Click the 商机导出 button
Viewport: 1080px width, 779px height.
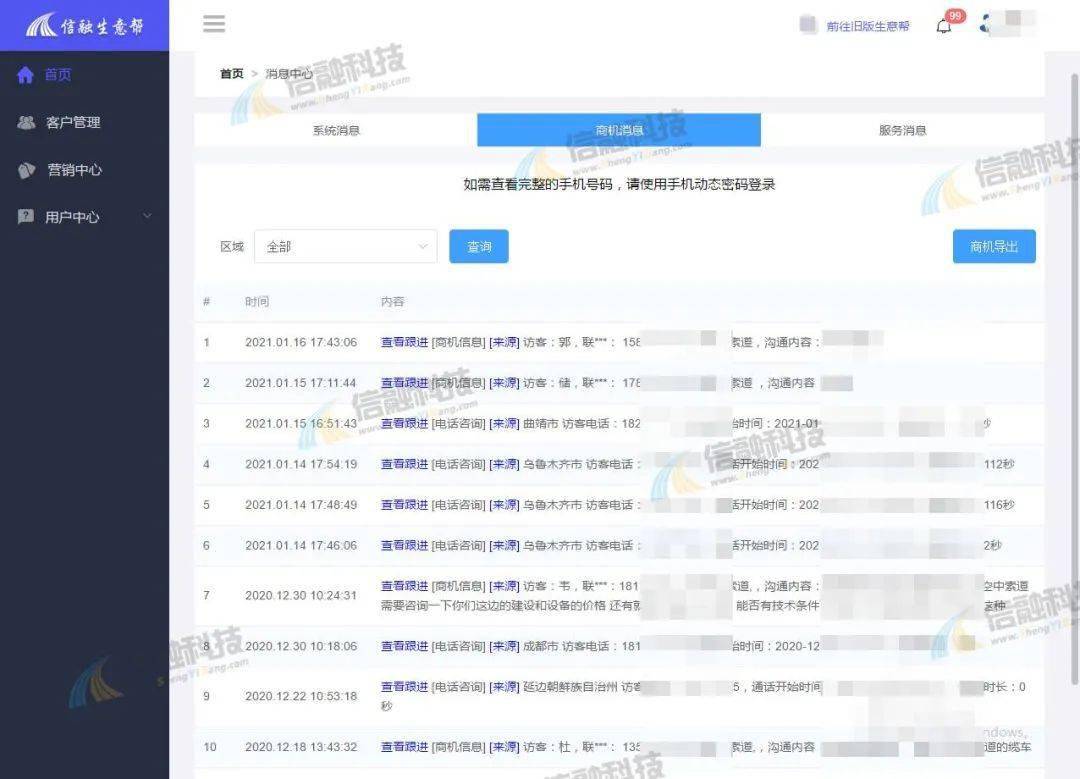[x=994, y=247]
